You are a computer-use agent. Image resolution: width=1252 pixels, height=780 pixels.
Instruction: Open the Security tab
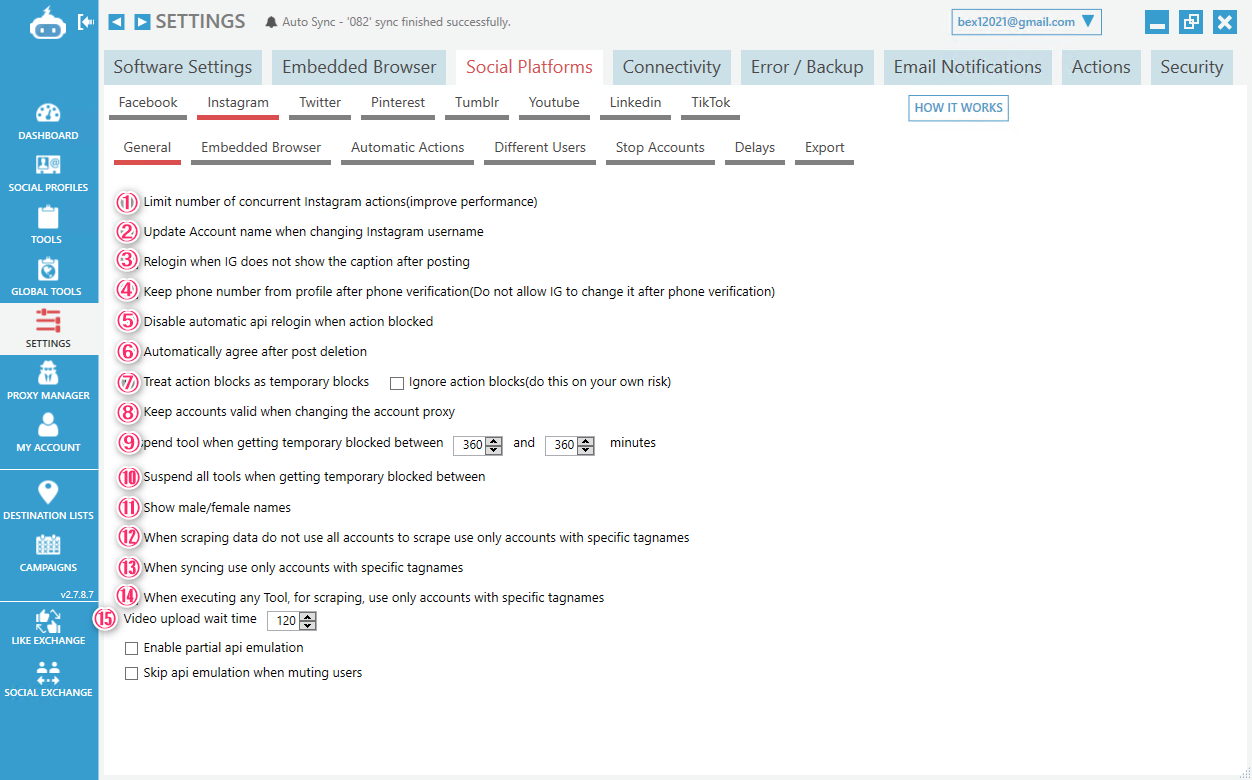click(x=1192, y=67)
